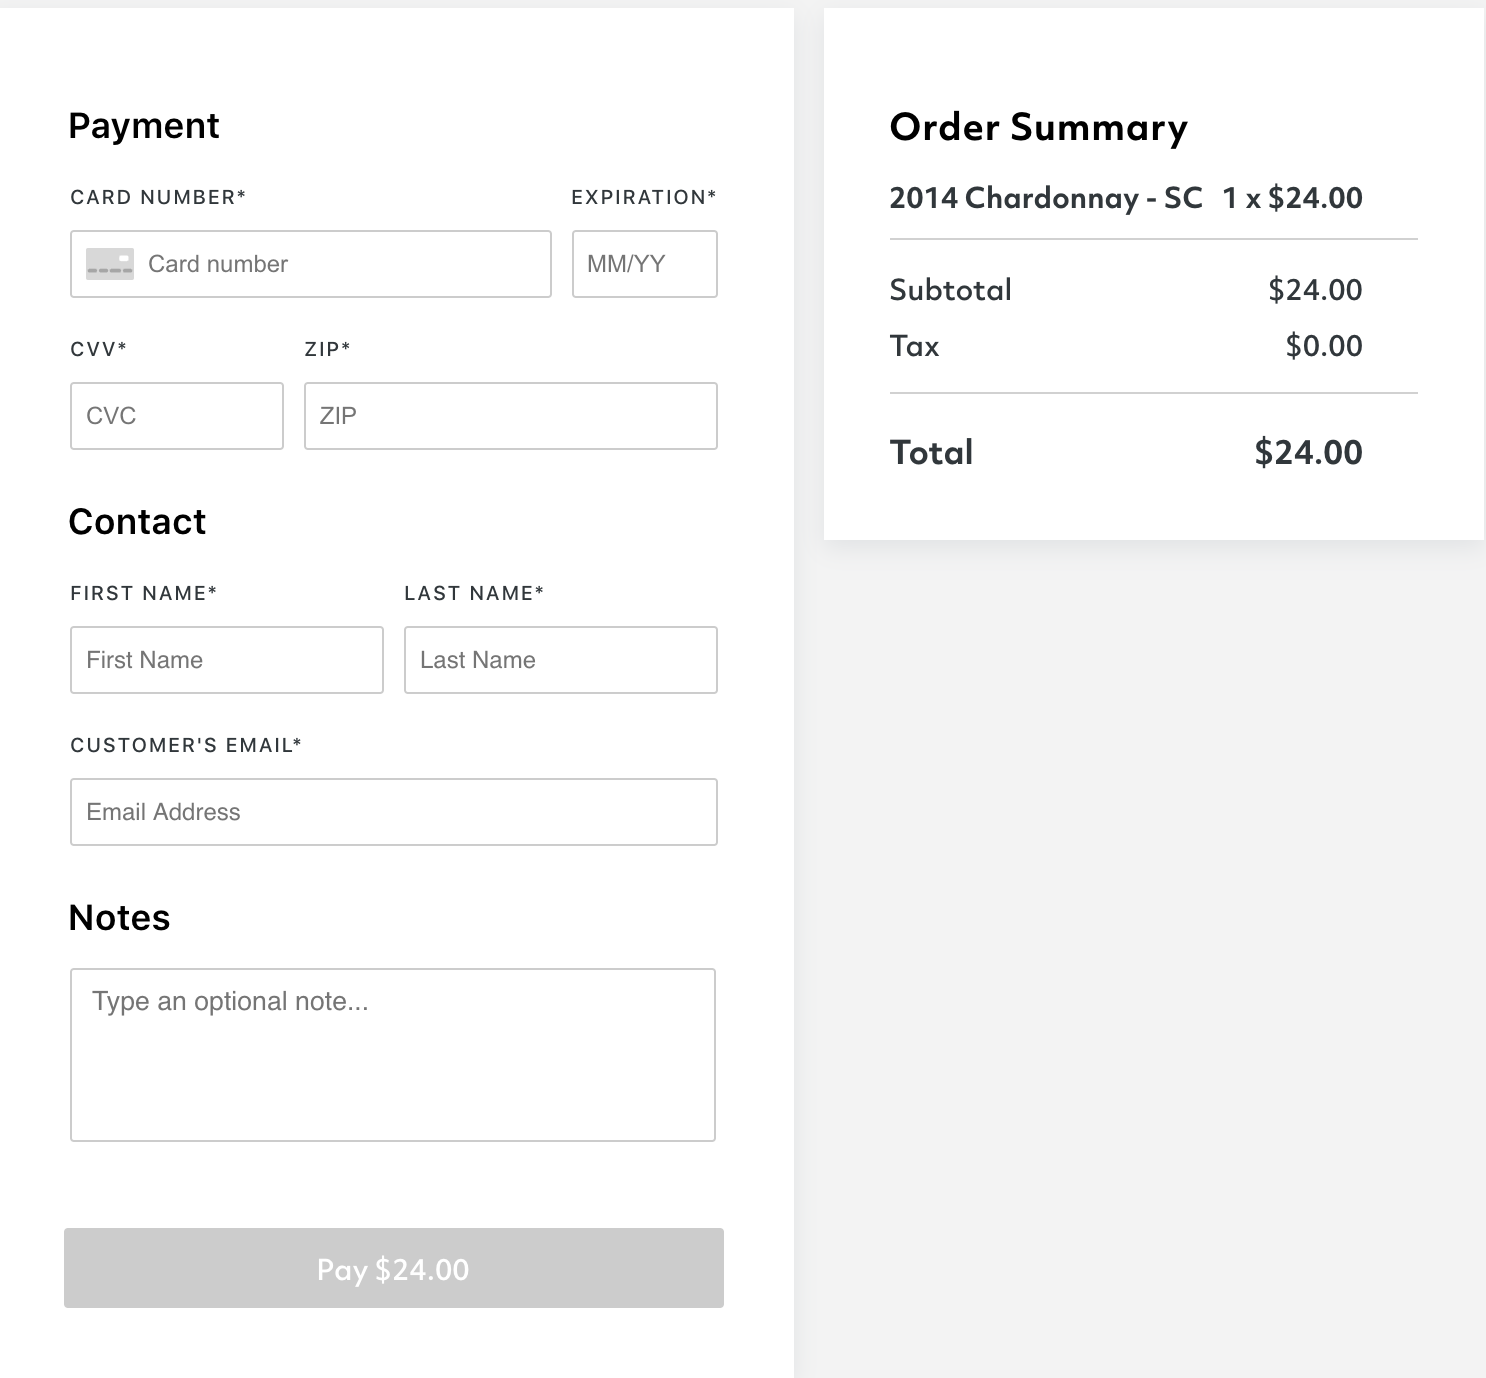Image resolution: width=1486 pixels, height=1378 pixels.
Task: Focus the Email Address input
Action: coord(394,812)
